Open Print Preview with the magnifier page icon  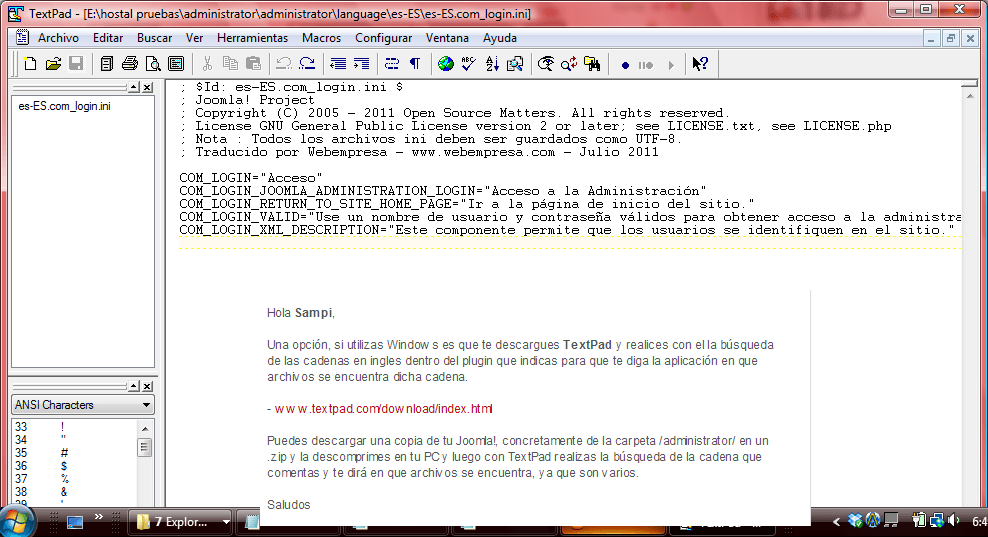pos(153,64)
